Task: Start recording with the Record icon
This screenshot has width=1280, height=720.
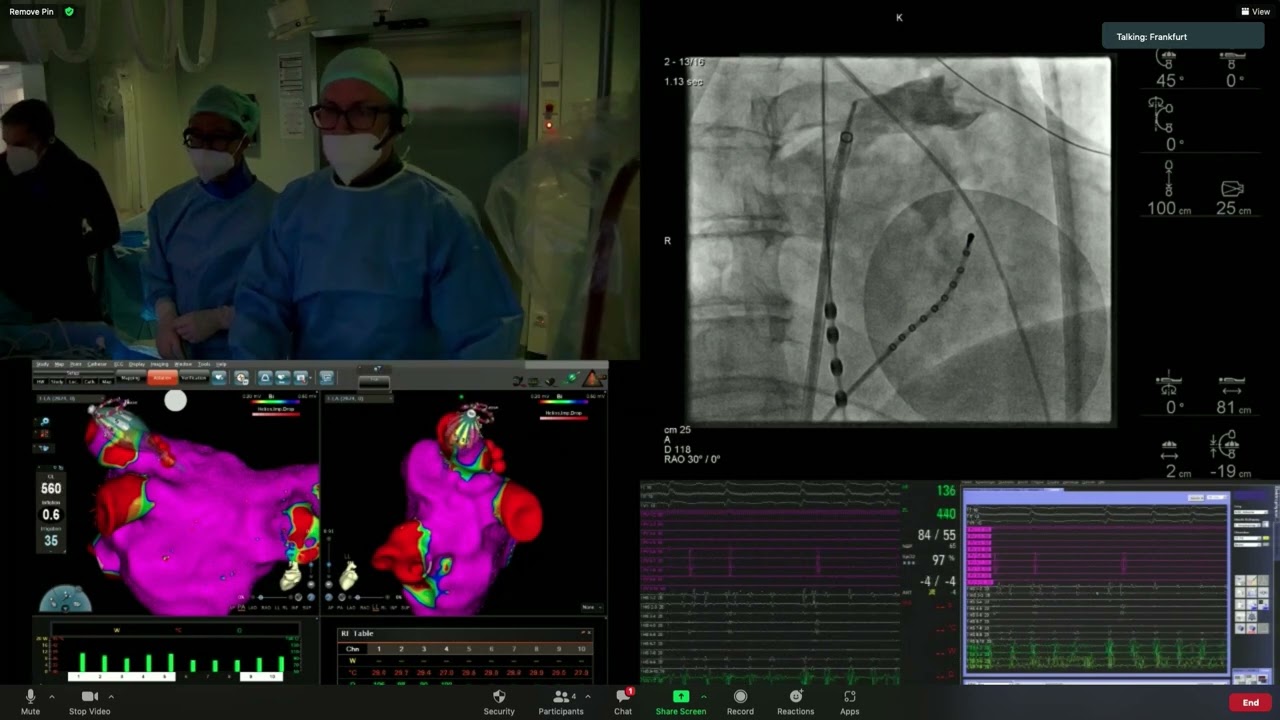Action: point(740,696)
